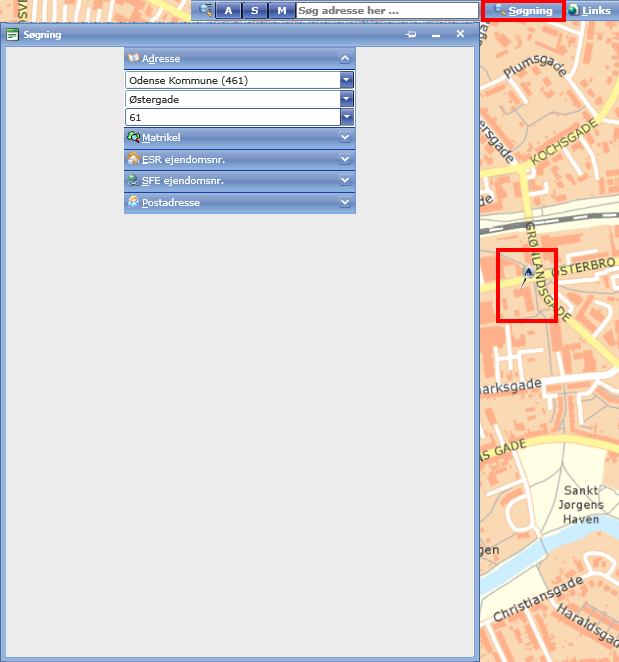The image size is (619, 662).
Task: Expand the SFE ejendomsnr. chevron
Action: coord(345,180)
